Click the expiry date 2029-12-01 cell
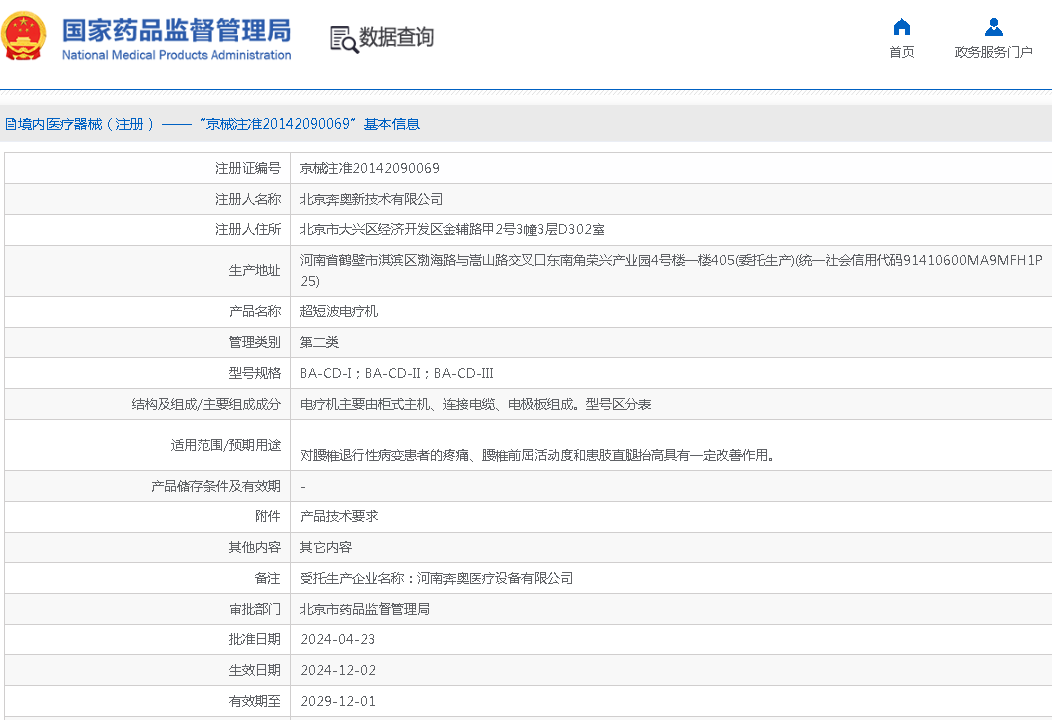1052x720 pixels. tap(338, 701)
